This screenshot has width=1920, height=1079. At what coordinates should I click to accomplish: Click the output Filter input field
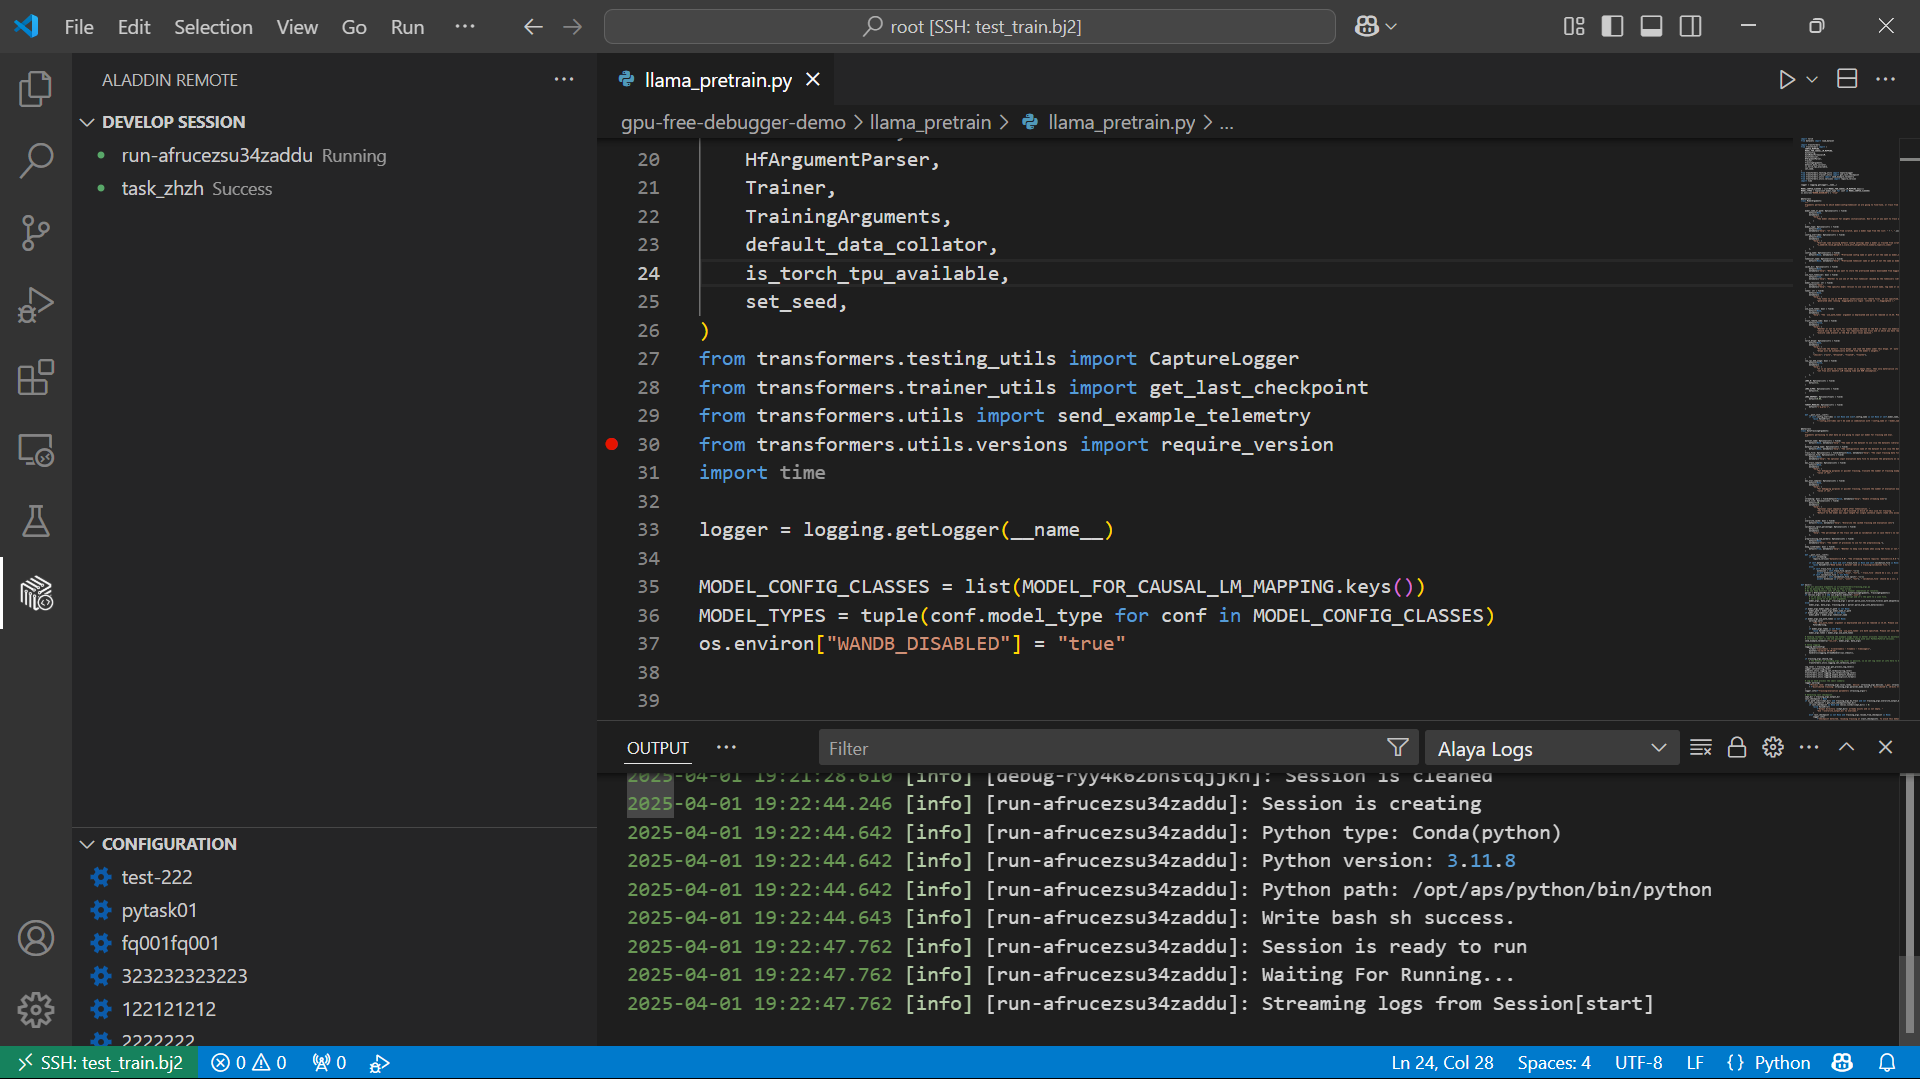[x=1100, y=748]
